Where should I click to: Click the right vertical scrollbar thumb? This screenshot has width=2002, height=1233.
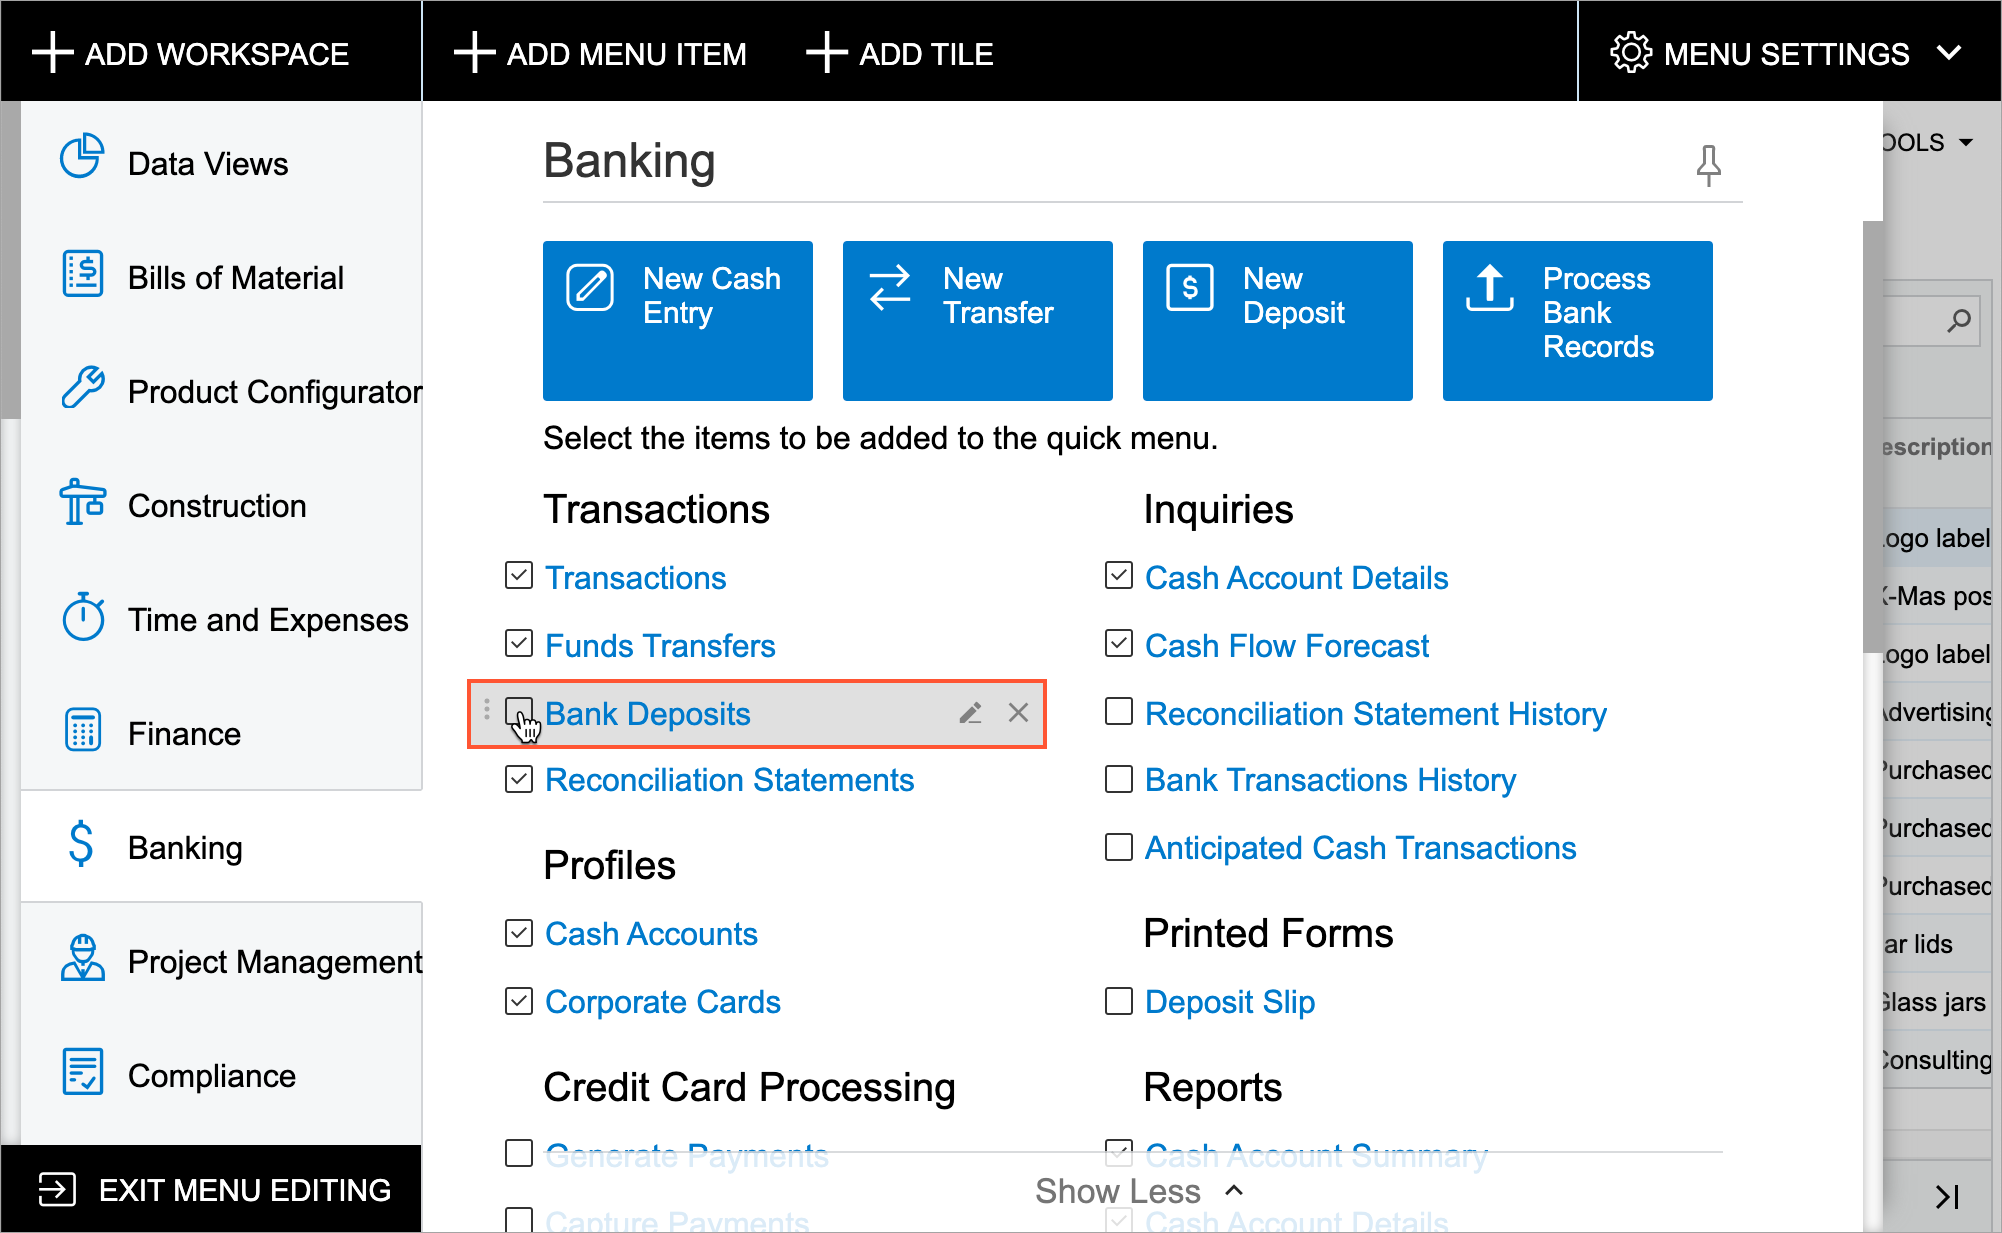coord(1872,435)
